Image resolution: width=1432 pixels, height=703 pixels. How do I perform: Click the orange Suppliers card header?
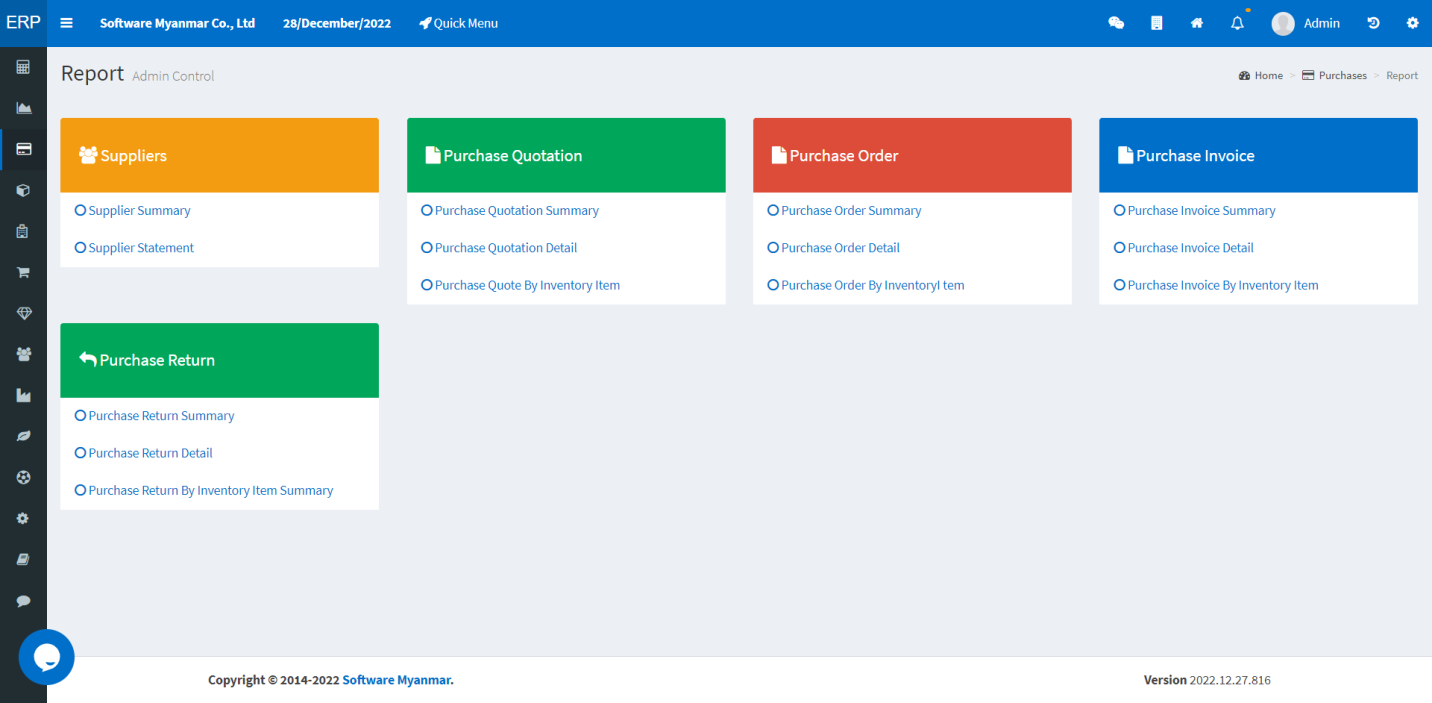pyautogui.click(x=219, y=155)
